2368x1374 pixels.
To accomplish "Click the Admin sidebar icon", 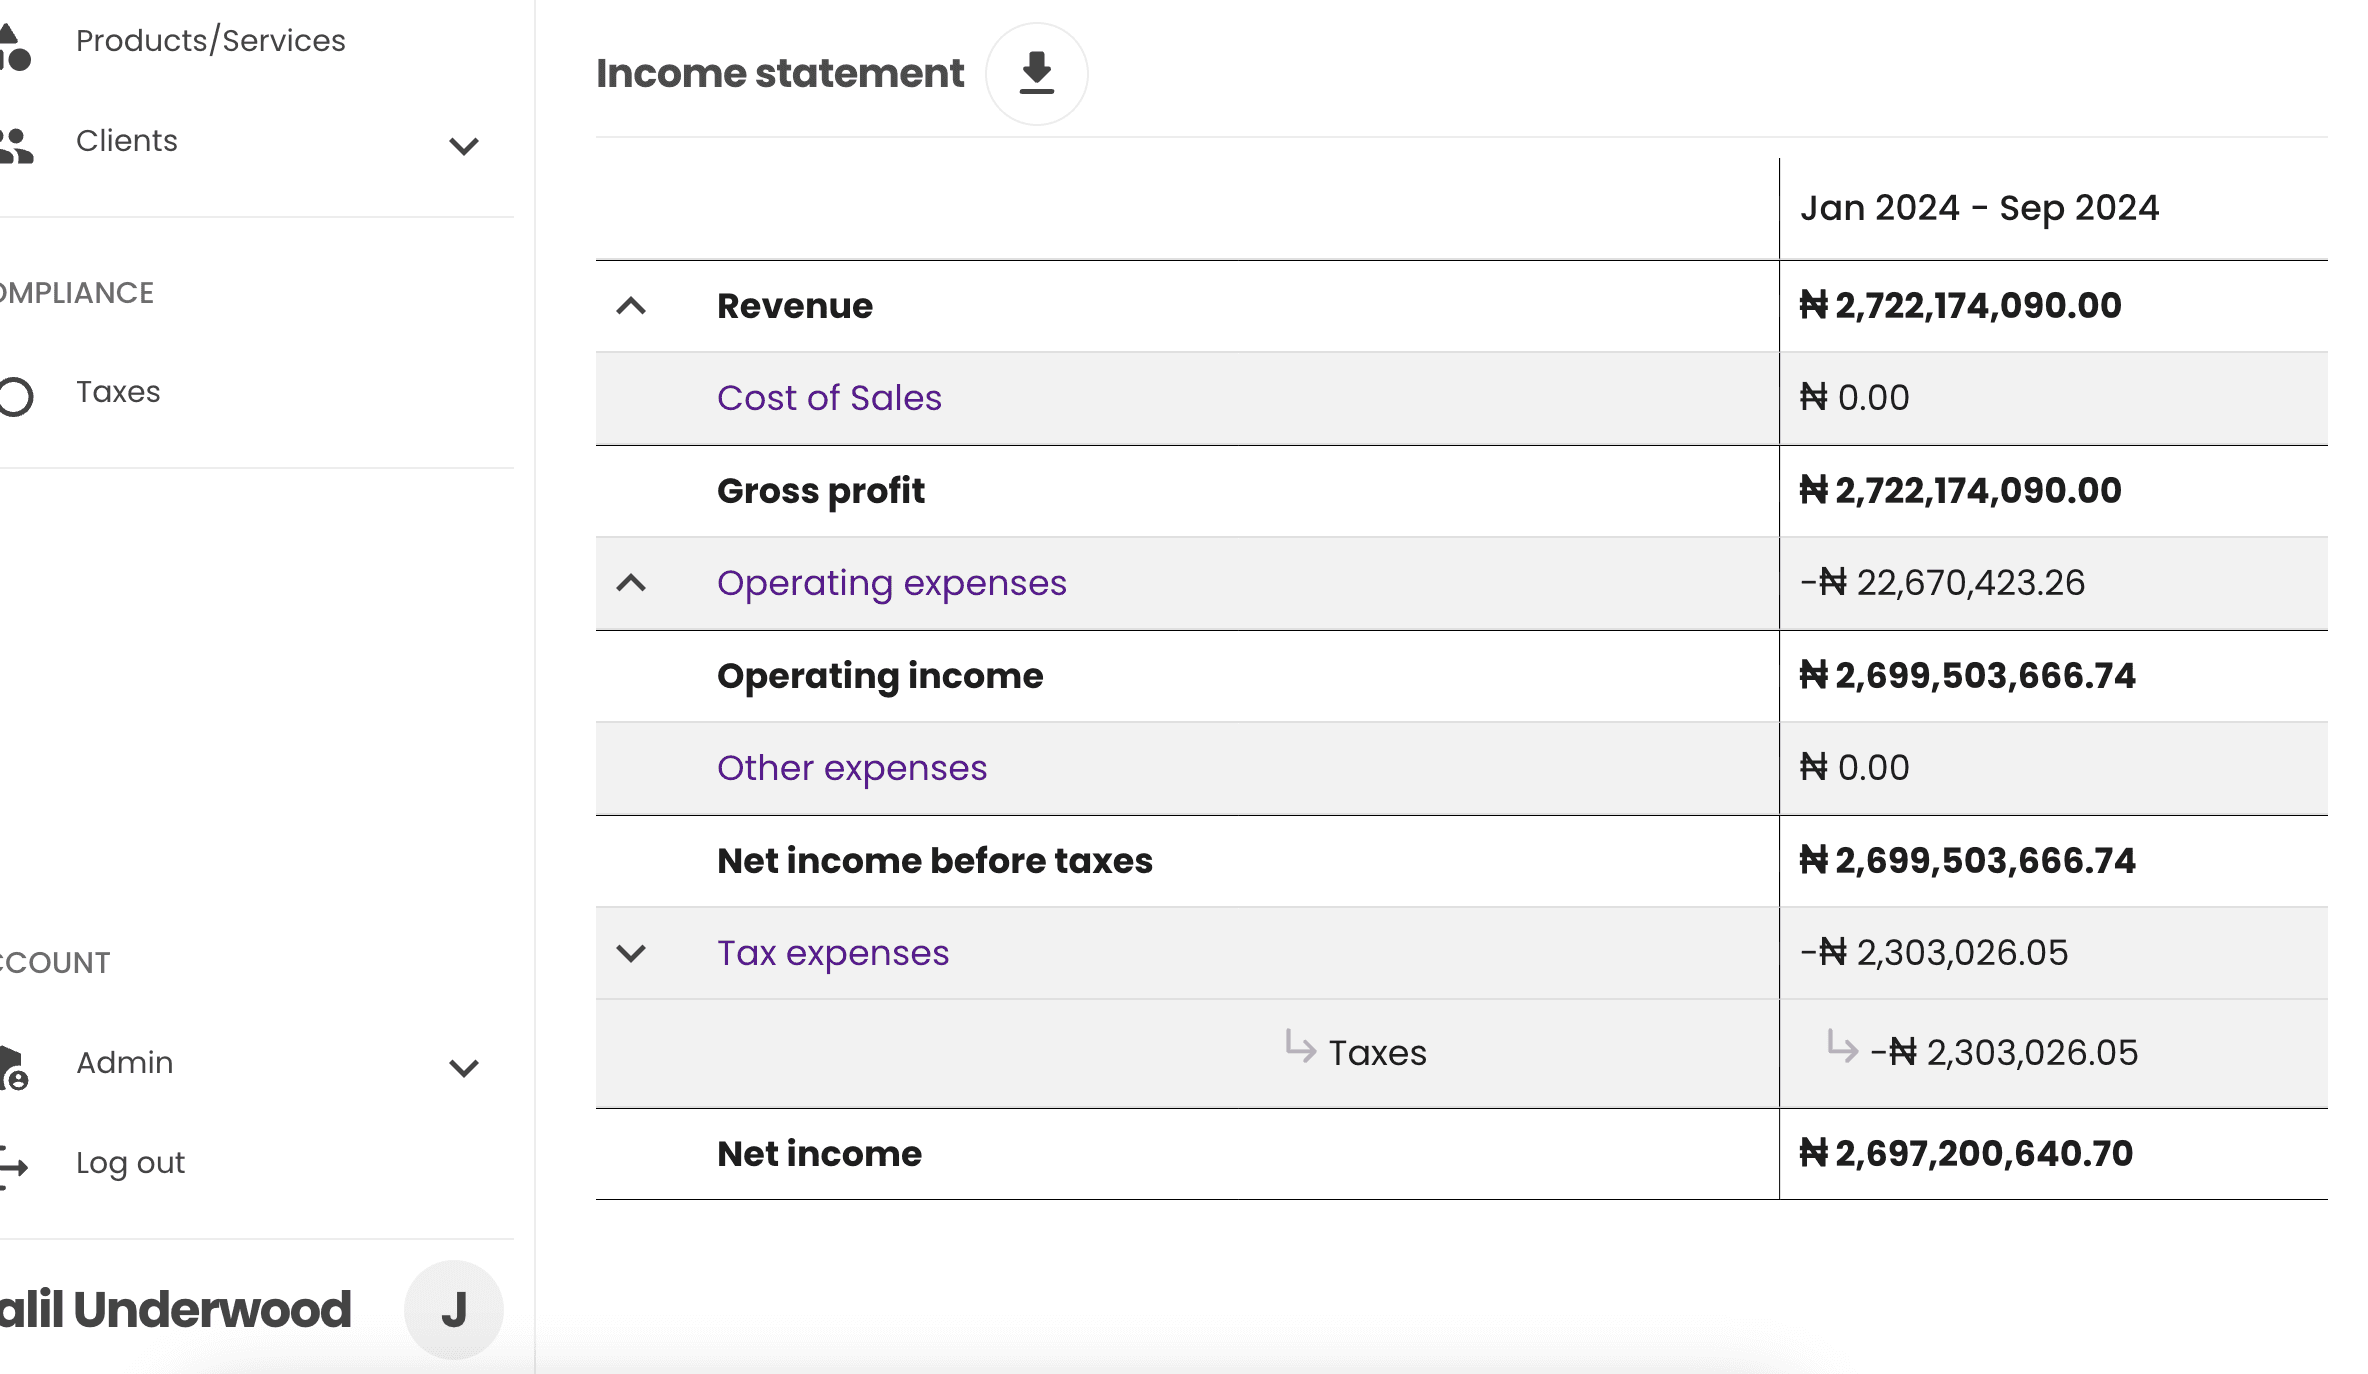I will pyautogui.click(x=14, y=1067).
